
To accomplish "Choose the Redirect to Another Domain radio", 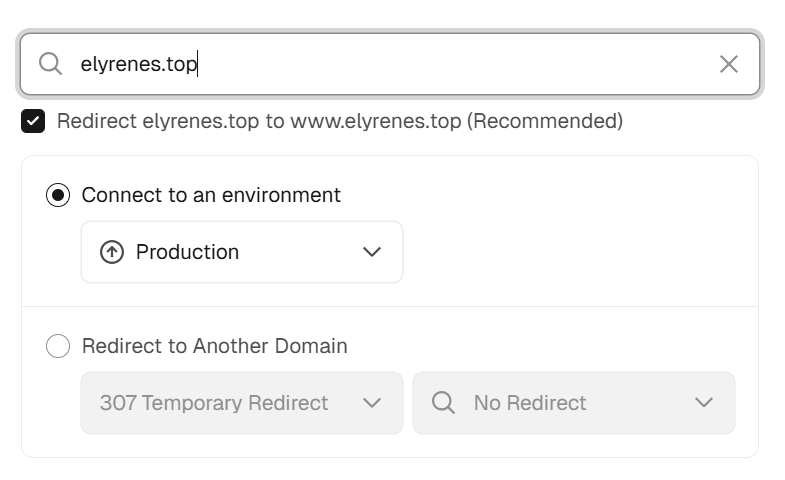I will pos(58,346).
